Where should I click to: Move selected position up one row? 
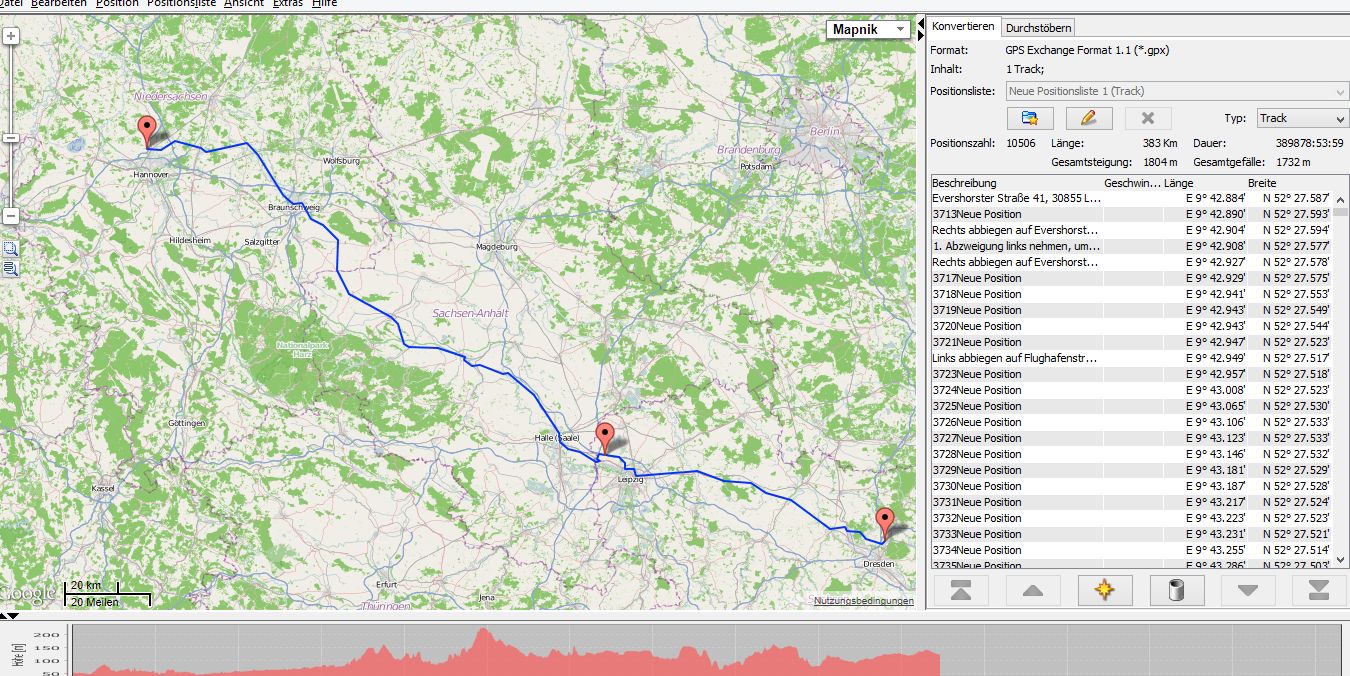[1032, 590]
